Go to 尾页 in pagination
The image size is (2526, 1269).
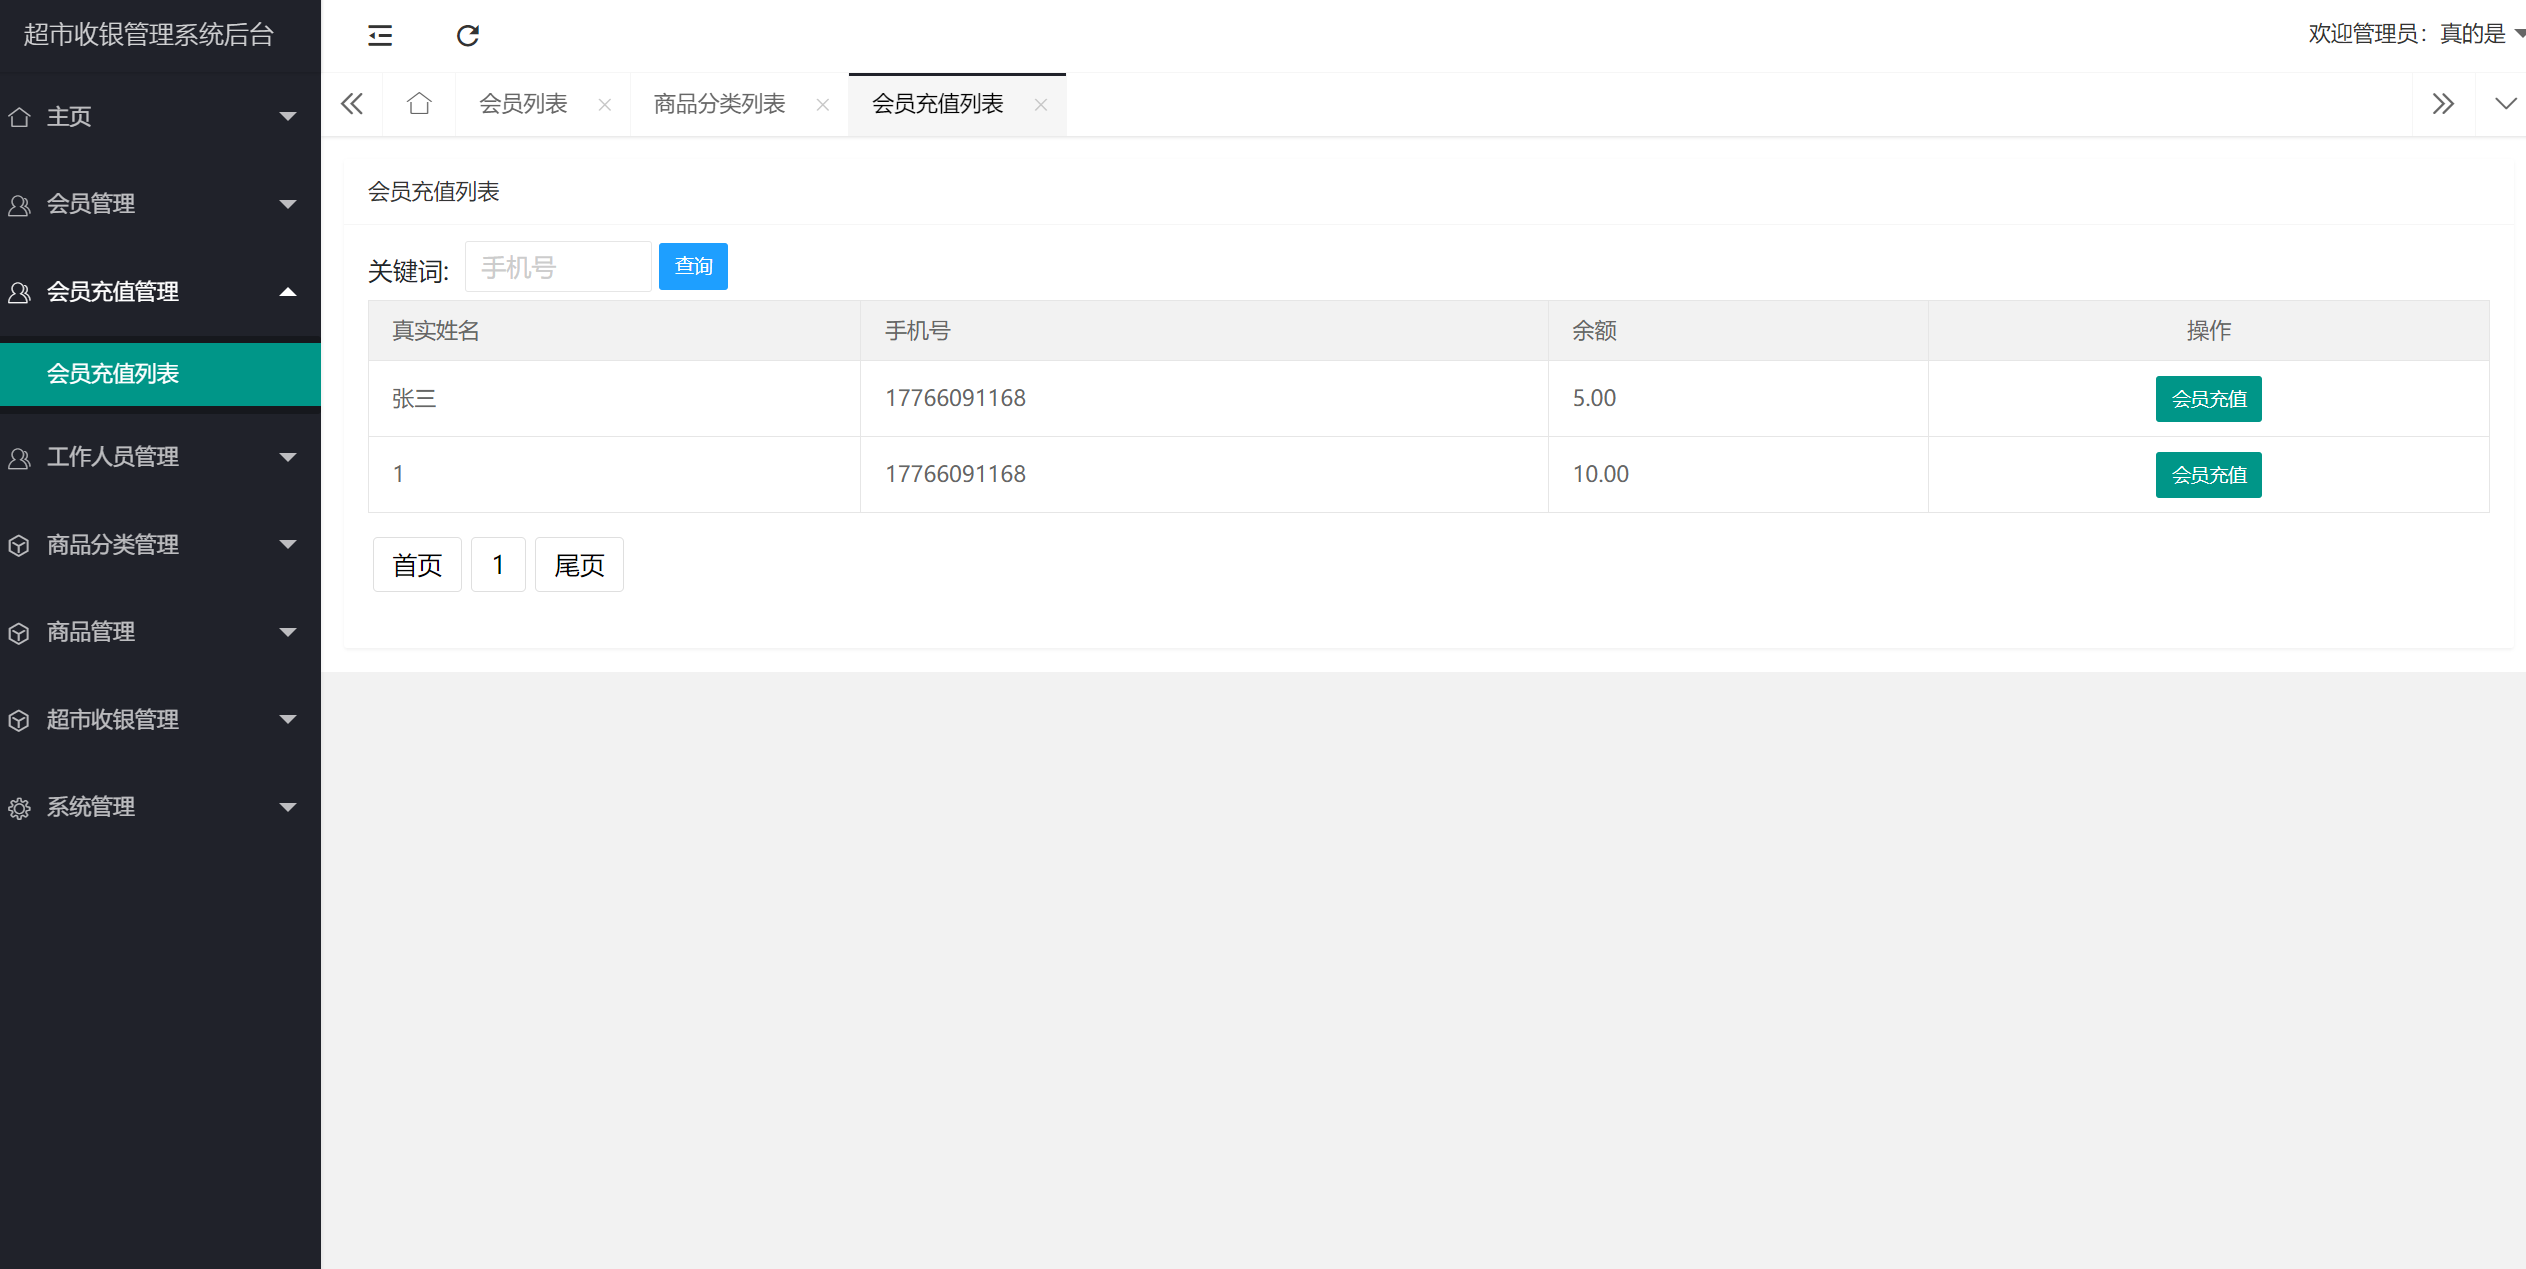(579, 565)
